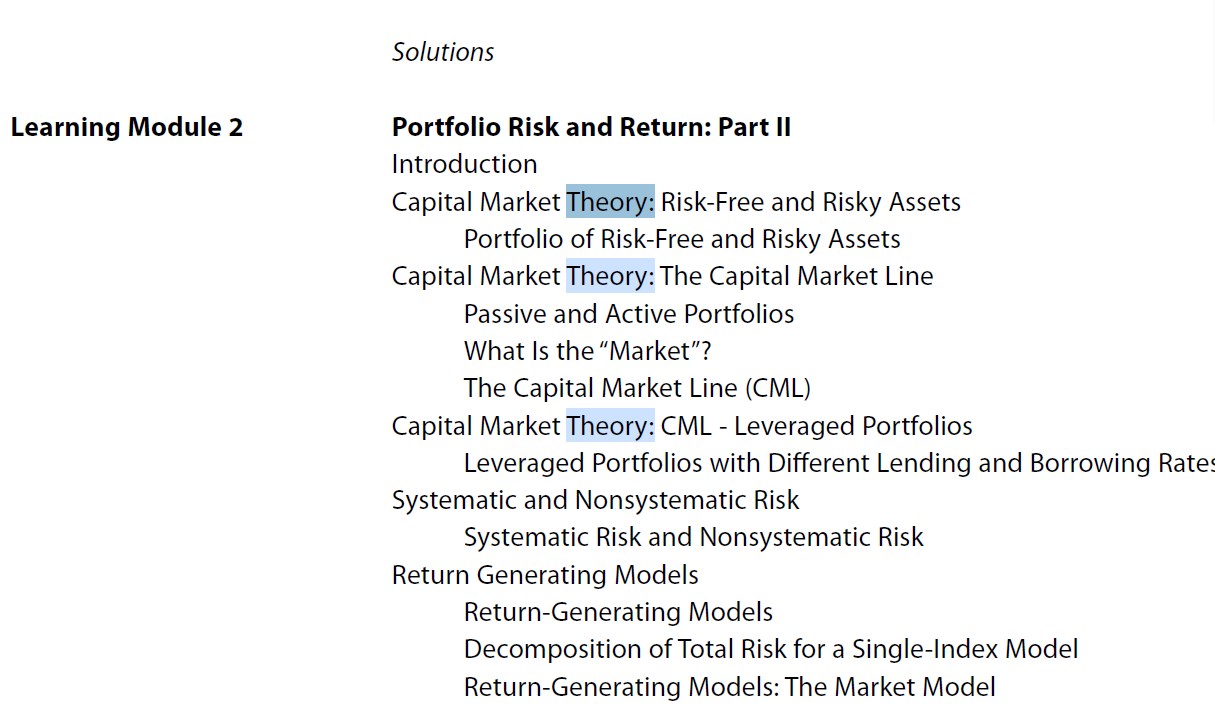Click the darker highlighted "Theory:" search match

(610, 202)
